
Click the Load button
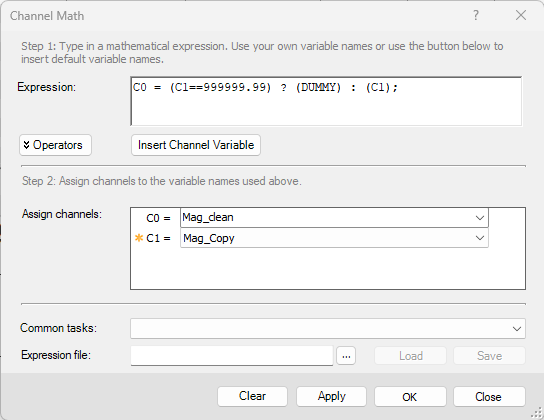410,356
